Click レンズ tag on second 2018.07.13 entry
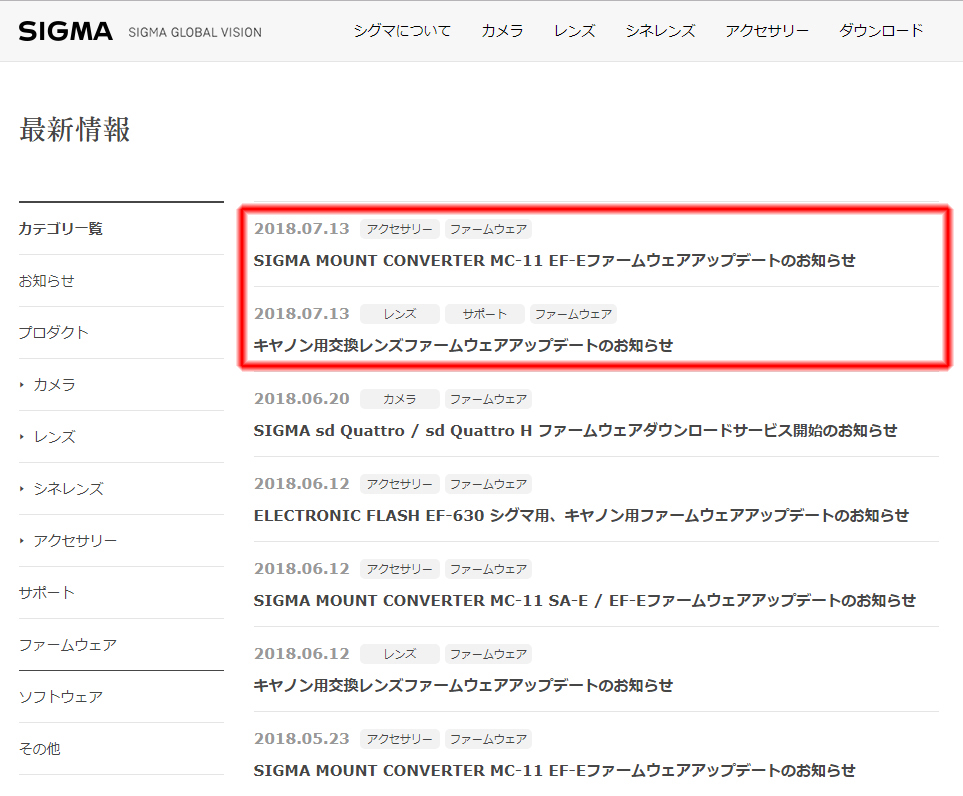 pyautogui.click(x=400, y=314)
